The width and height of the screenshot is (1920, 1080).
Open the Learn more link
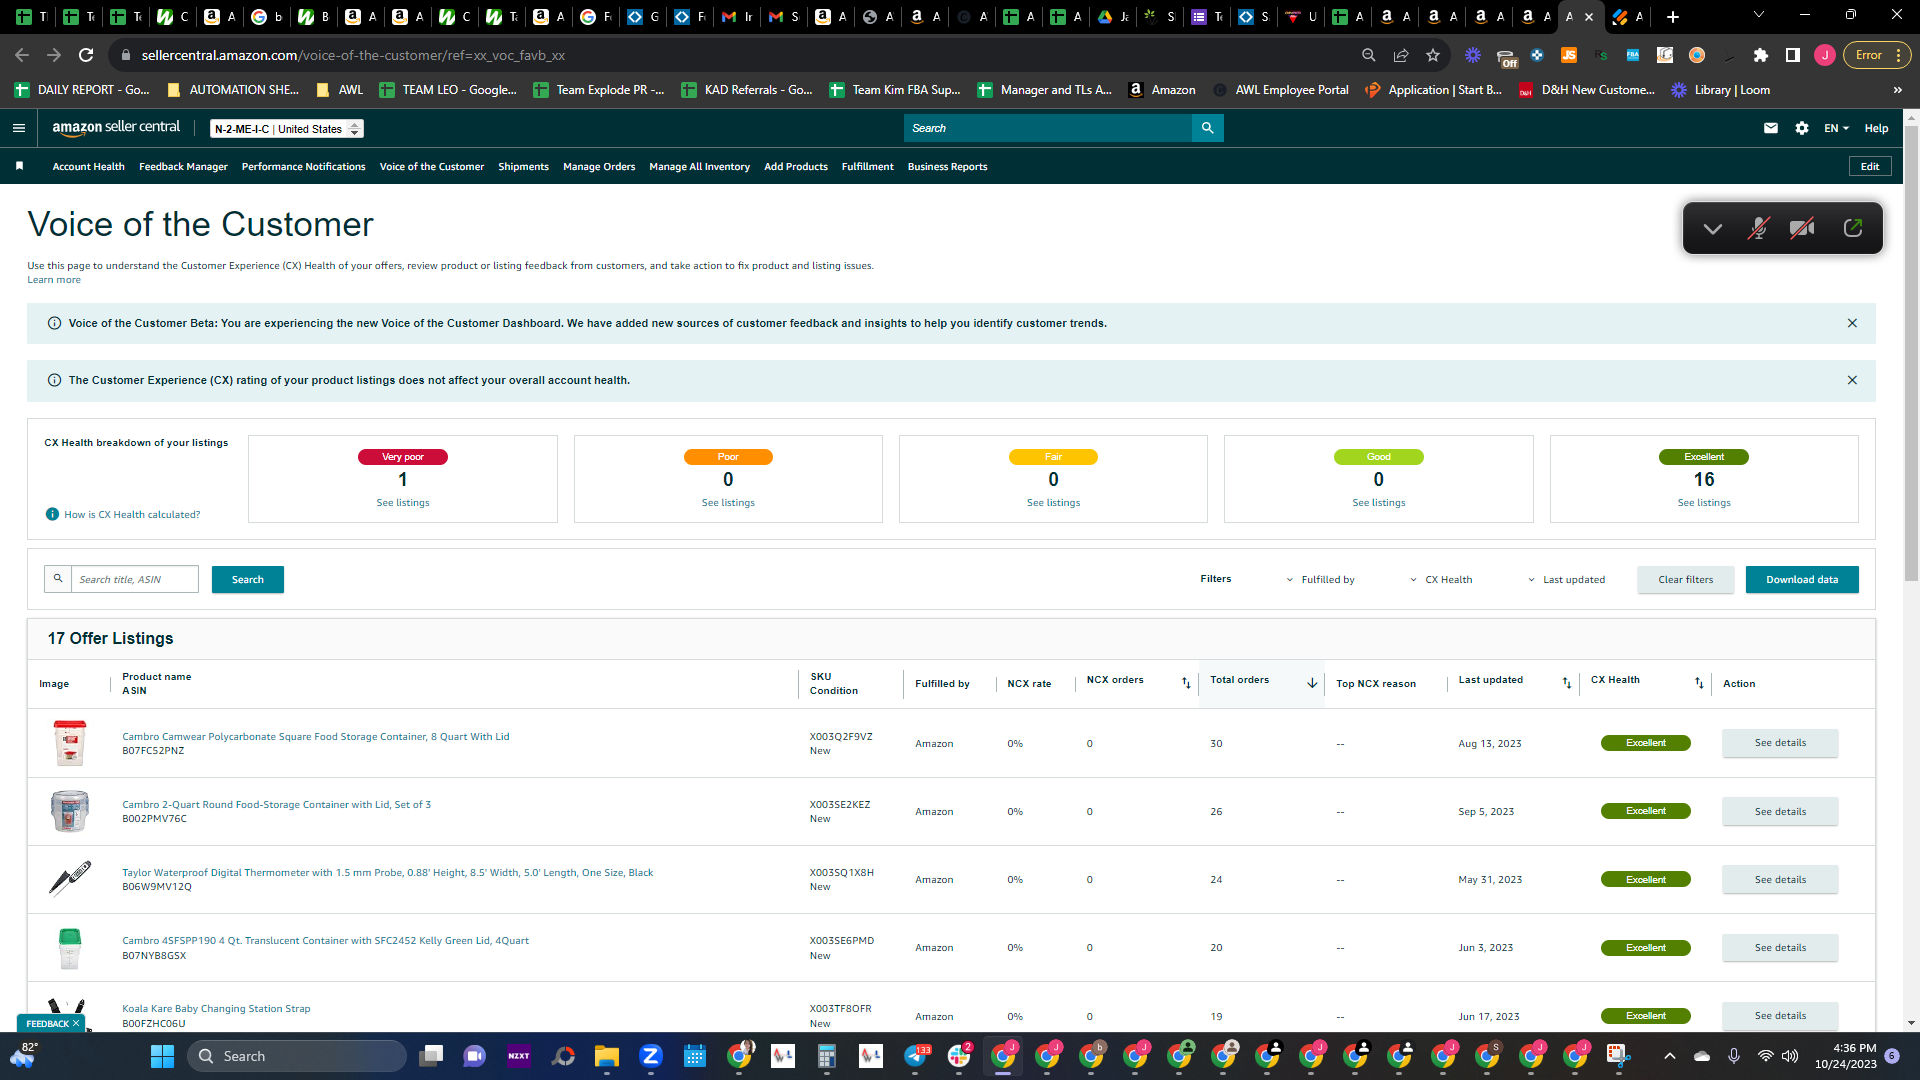(54, 280)
